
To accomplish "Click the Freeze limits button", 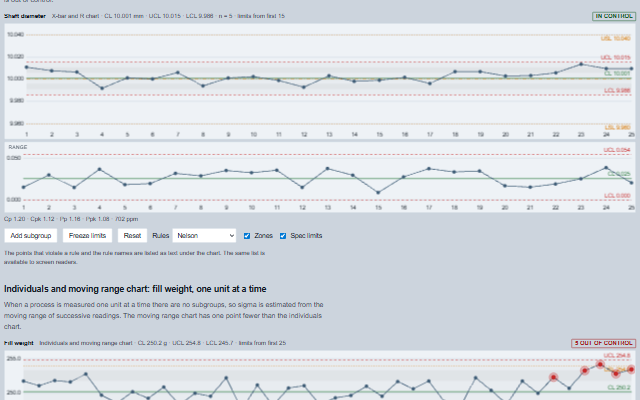I will pos(87,236).
